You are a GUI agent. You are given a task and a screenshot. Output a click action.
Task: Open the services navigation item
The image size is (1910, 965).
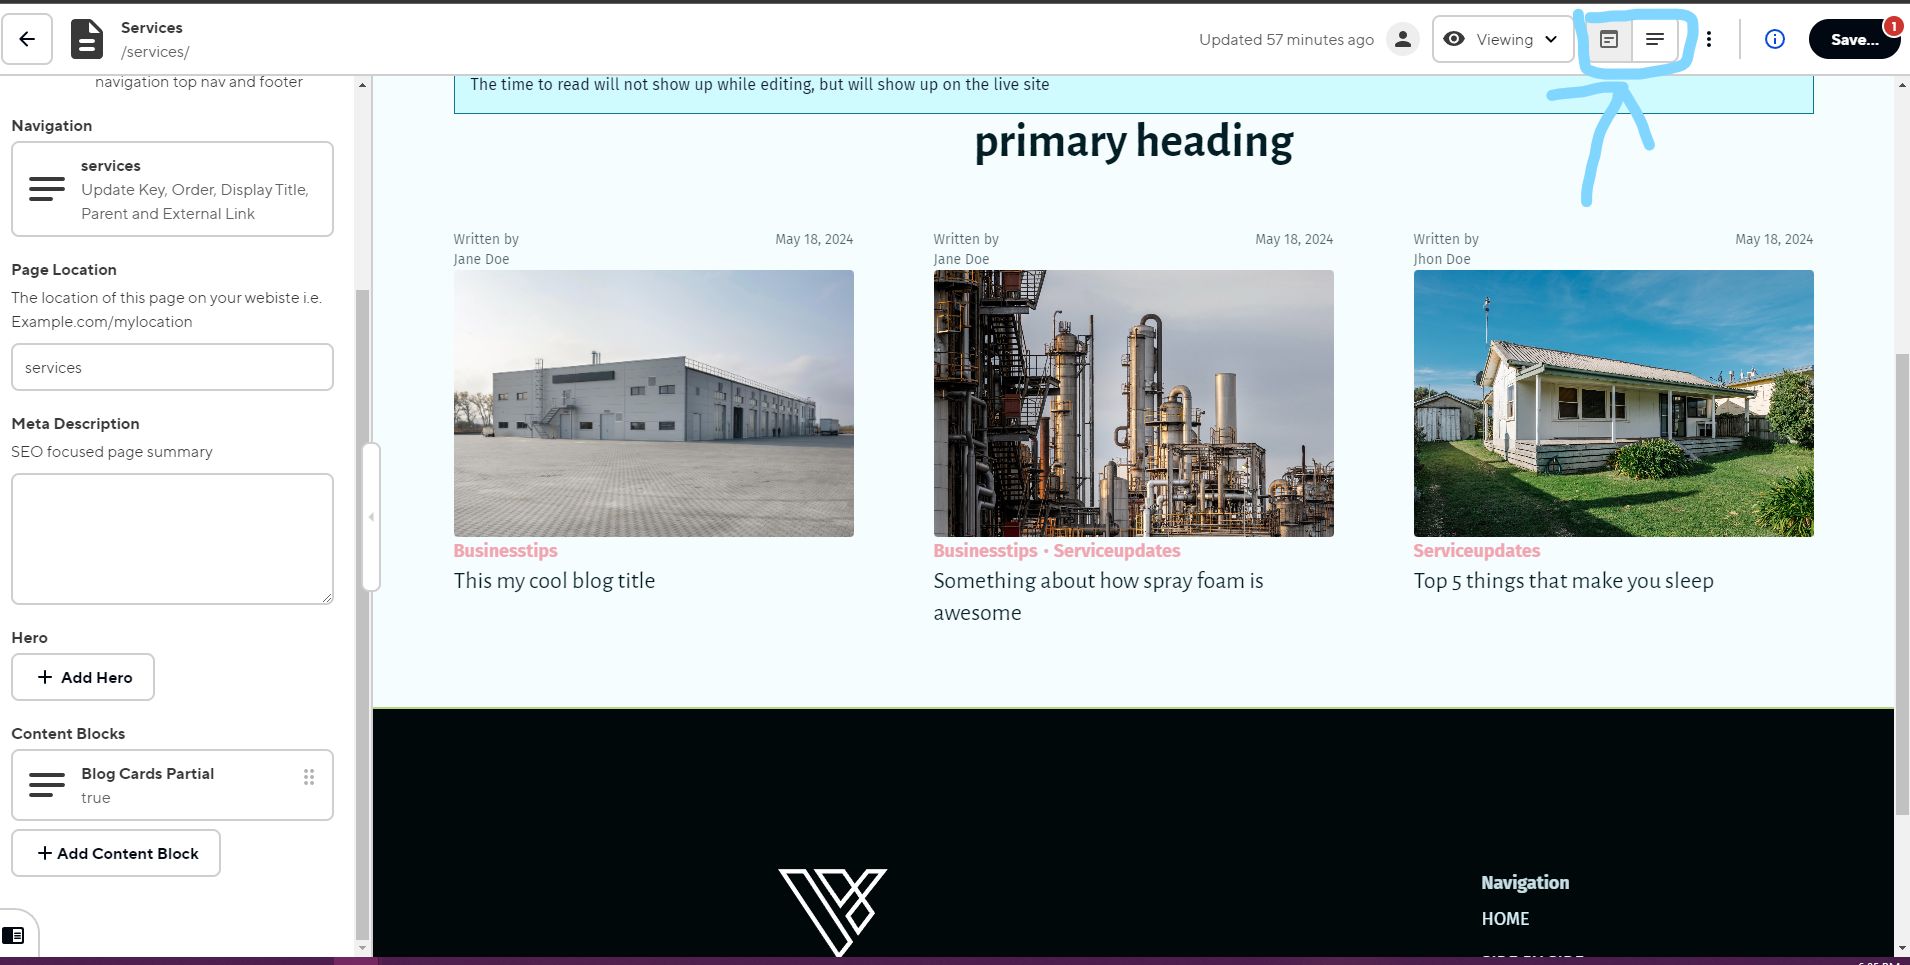point(172,189)
